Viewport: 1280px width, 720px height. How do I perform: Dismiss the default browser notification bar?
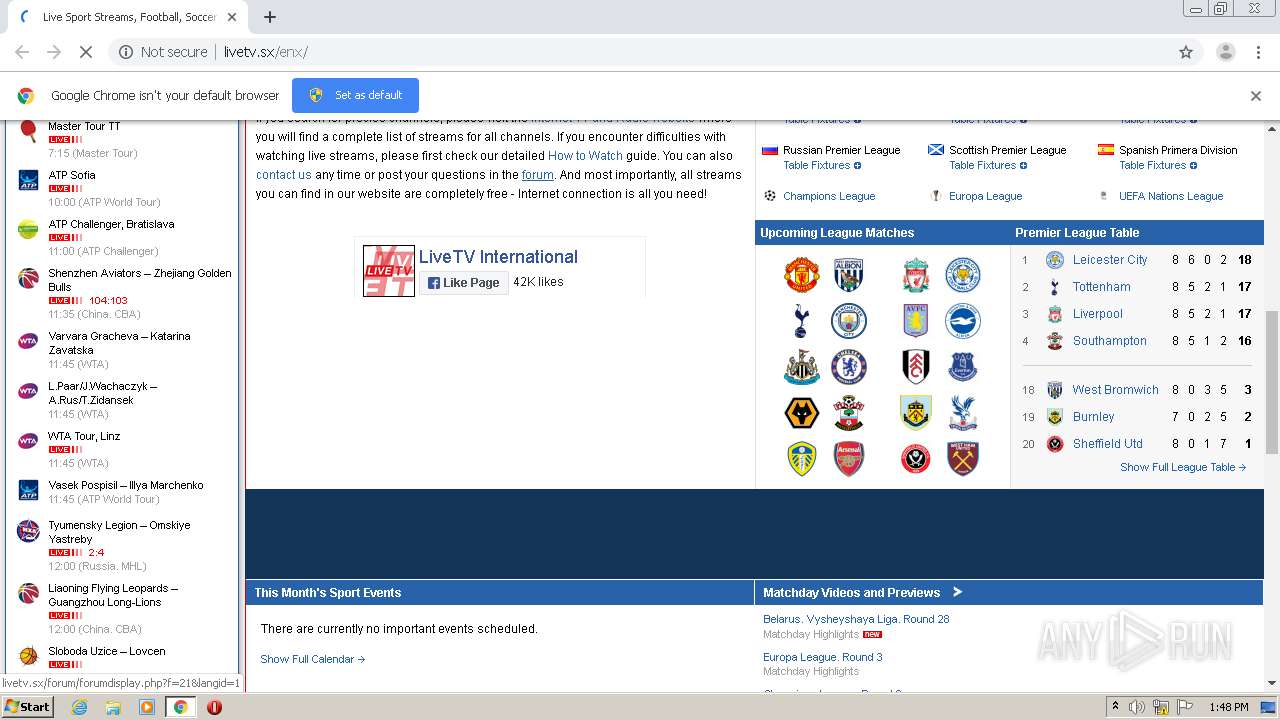tap(1256, 96)
